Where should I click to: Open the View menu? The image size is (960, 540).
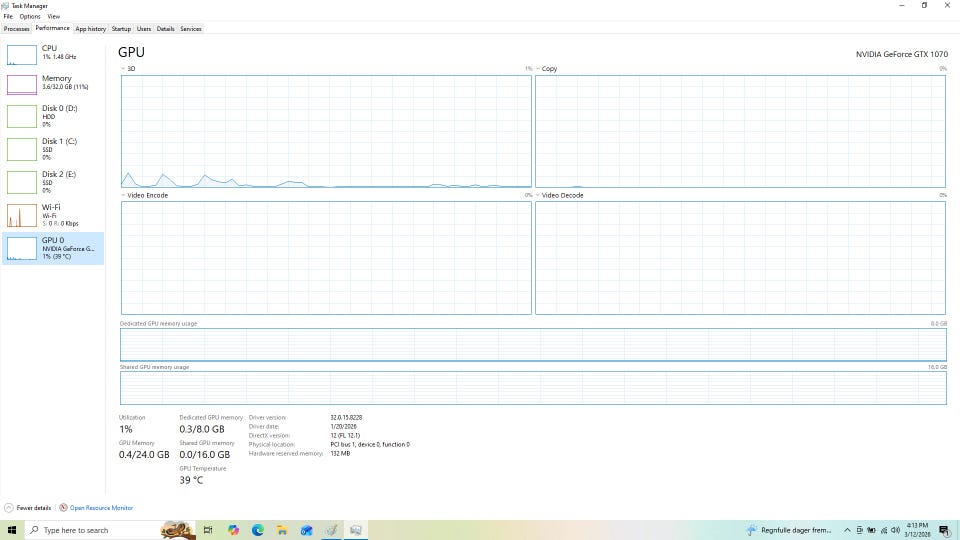[x=54, y=17]
